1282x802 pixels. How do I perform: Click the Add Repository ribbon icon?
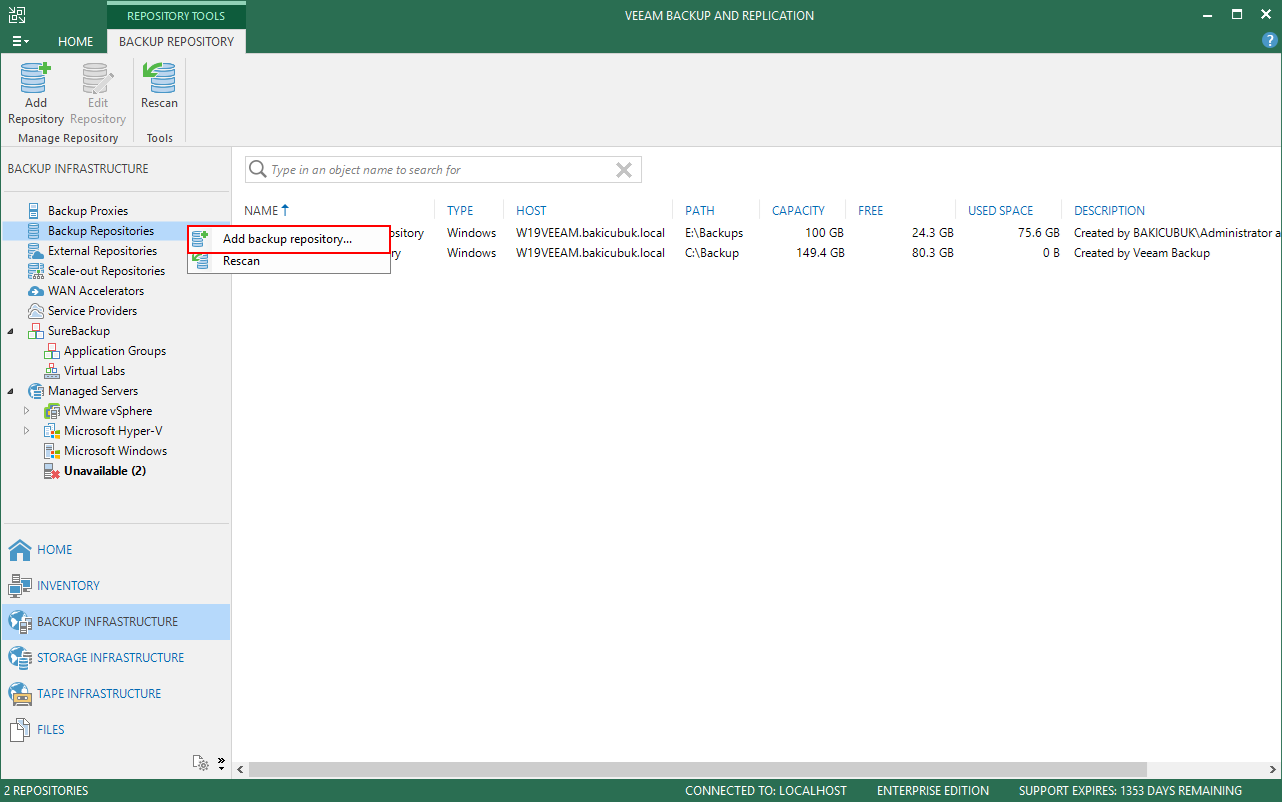(x=36, y=94)
